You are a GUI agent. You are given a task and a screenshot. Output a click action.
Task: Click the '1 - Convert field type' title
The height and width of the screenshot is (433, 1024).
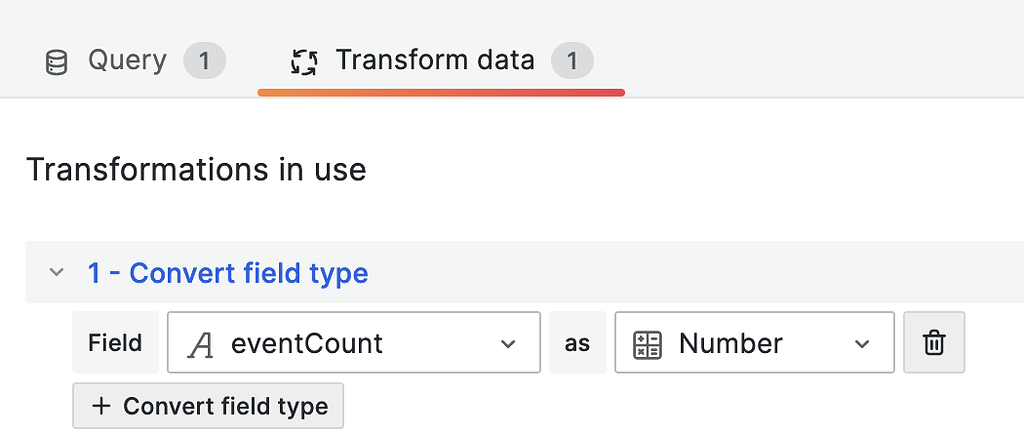click(x=228, y=272)
